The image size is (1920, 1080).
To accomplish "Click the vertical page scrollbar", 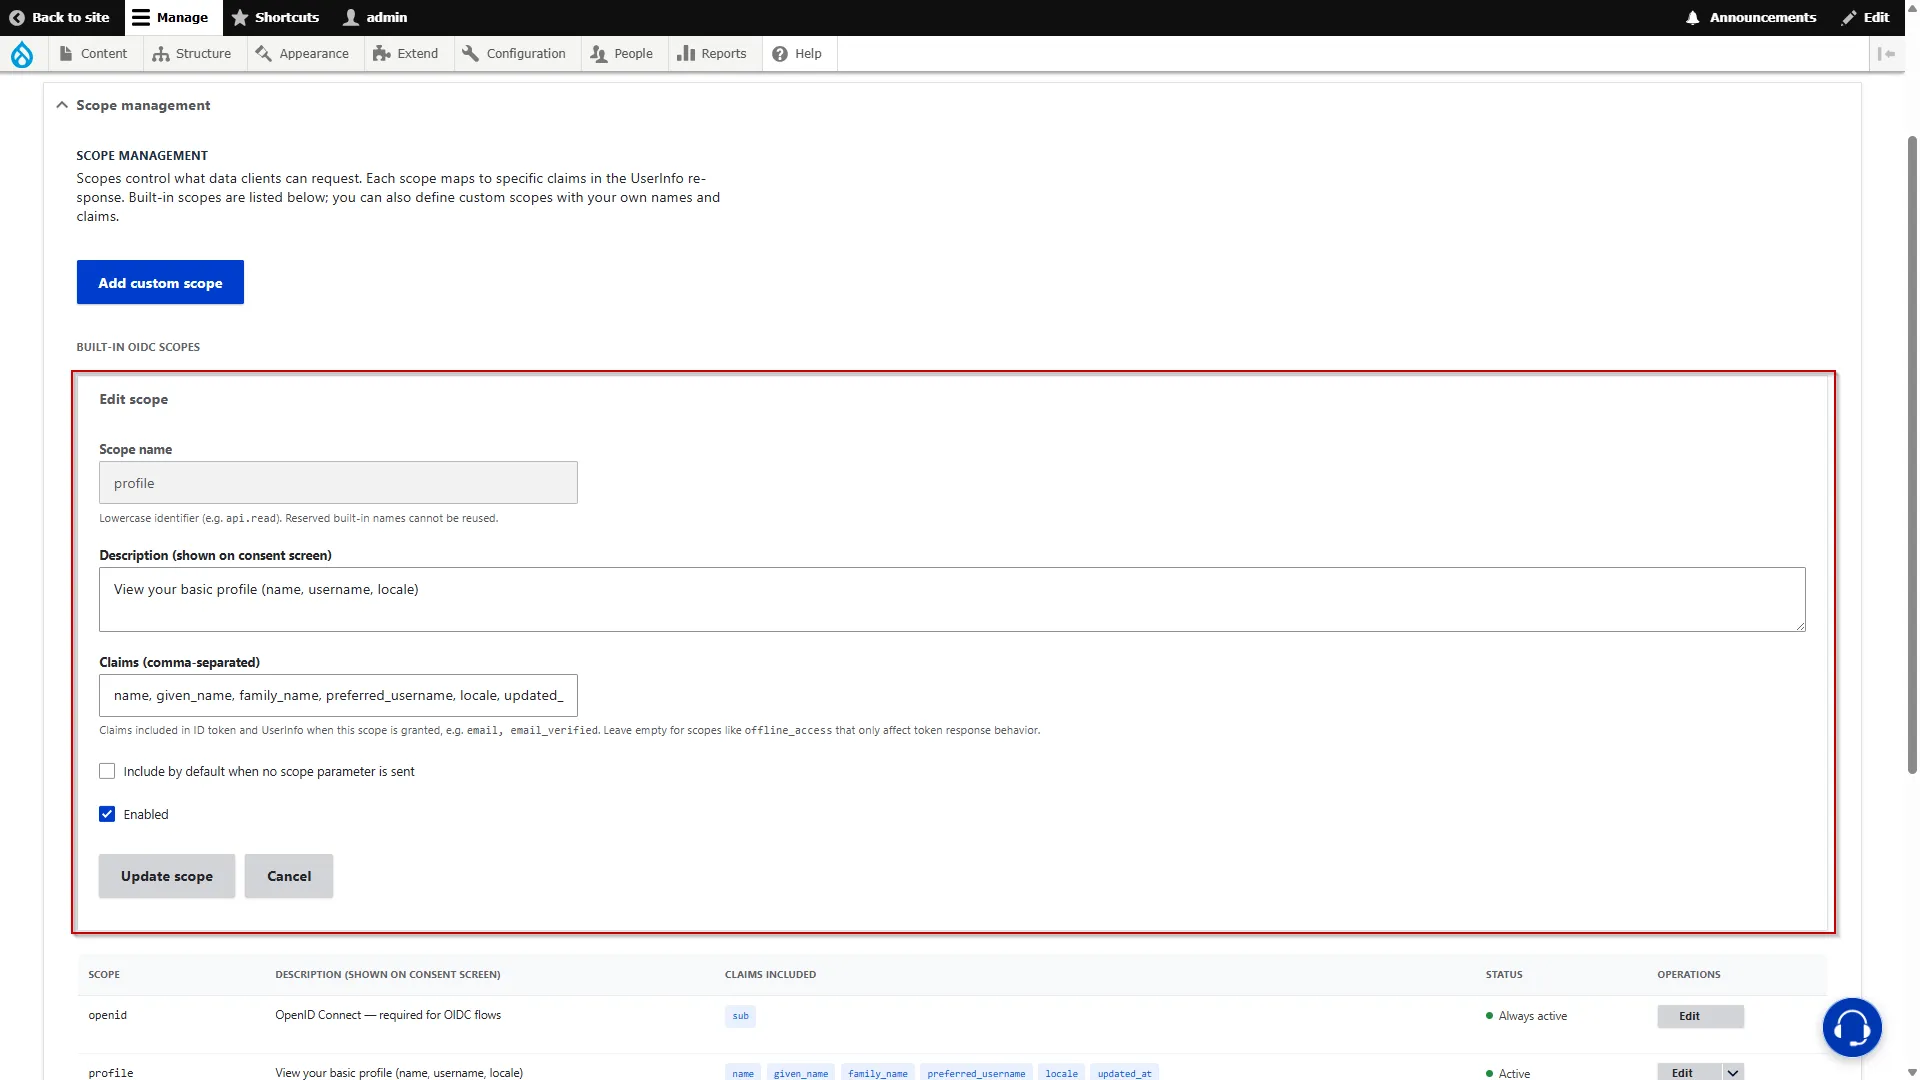I will click(1912, 455).
